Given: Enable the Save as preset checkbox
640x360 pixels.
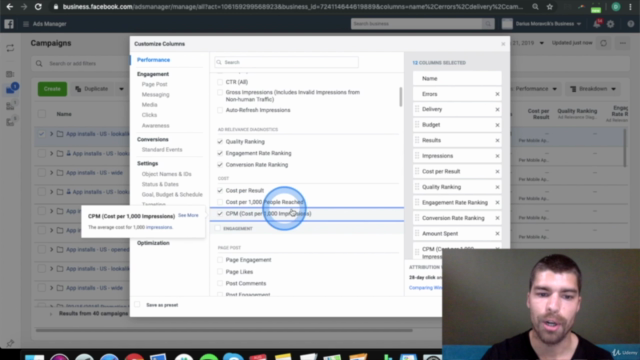Looking at the screenshot, I should point(137,304).
